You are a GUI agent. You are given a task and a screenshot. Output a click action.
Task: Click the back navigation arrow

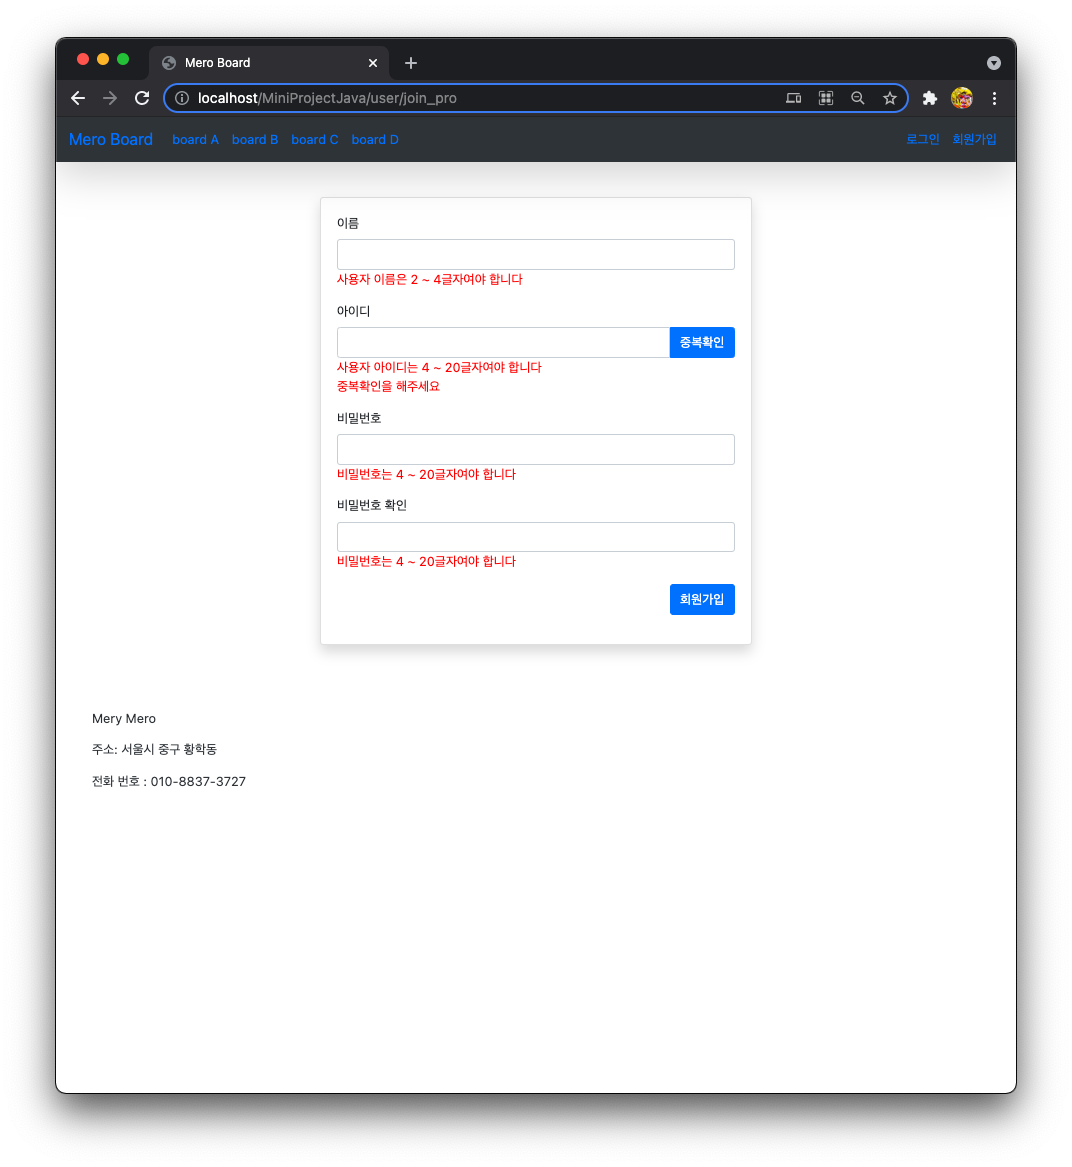tap(78, 98)
